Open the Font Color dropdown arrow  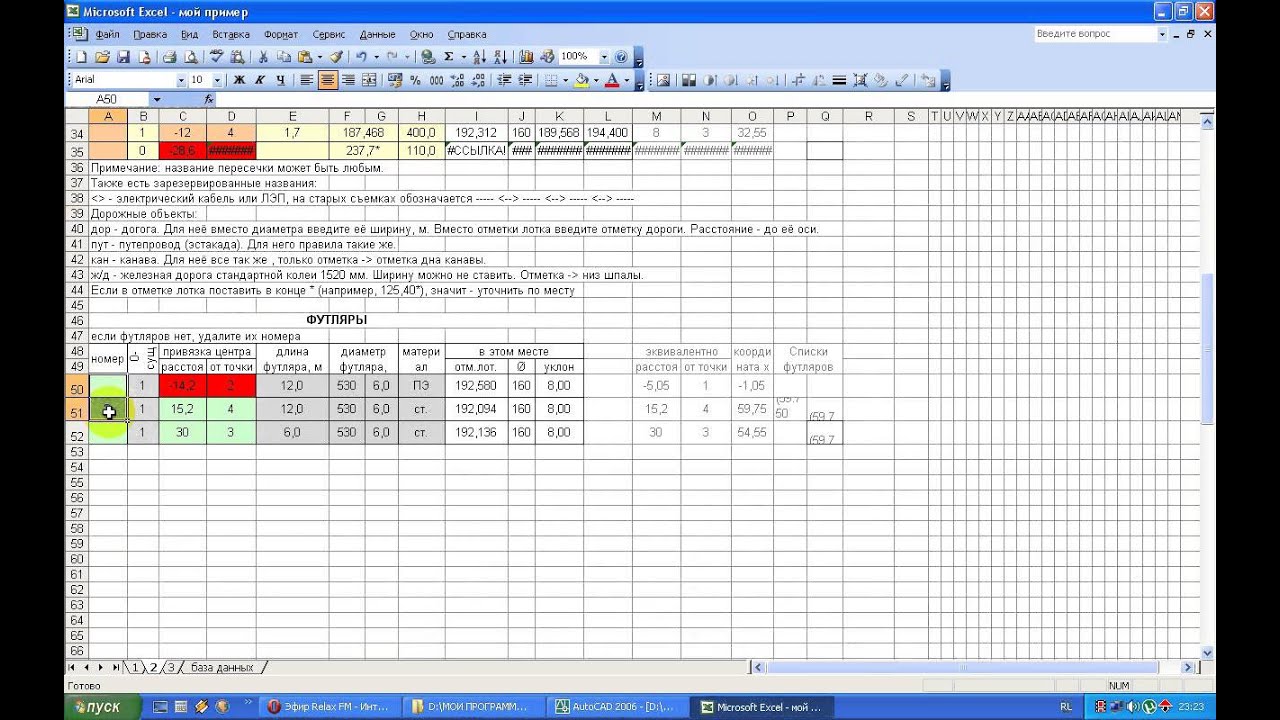[x=627, y=80]
